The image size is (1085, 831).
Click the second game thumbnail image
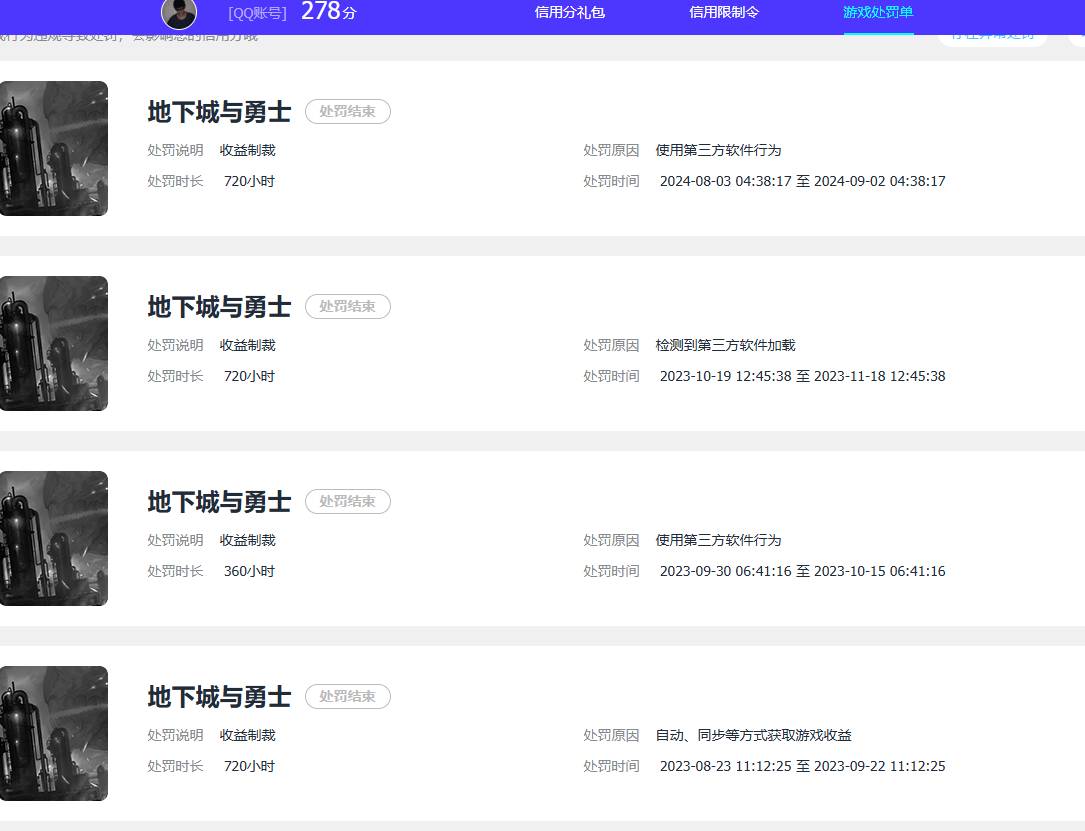[54, 343]
